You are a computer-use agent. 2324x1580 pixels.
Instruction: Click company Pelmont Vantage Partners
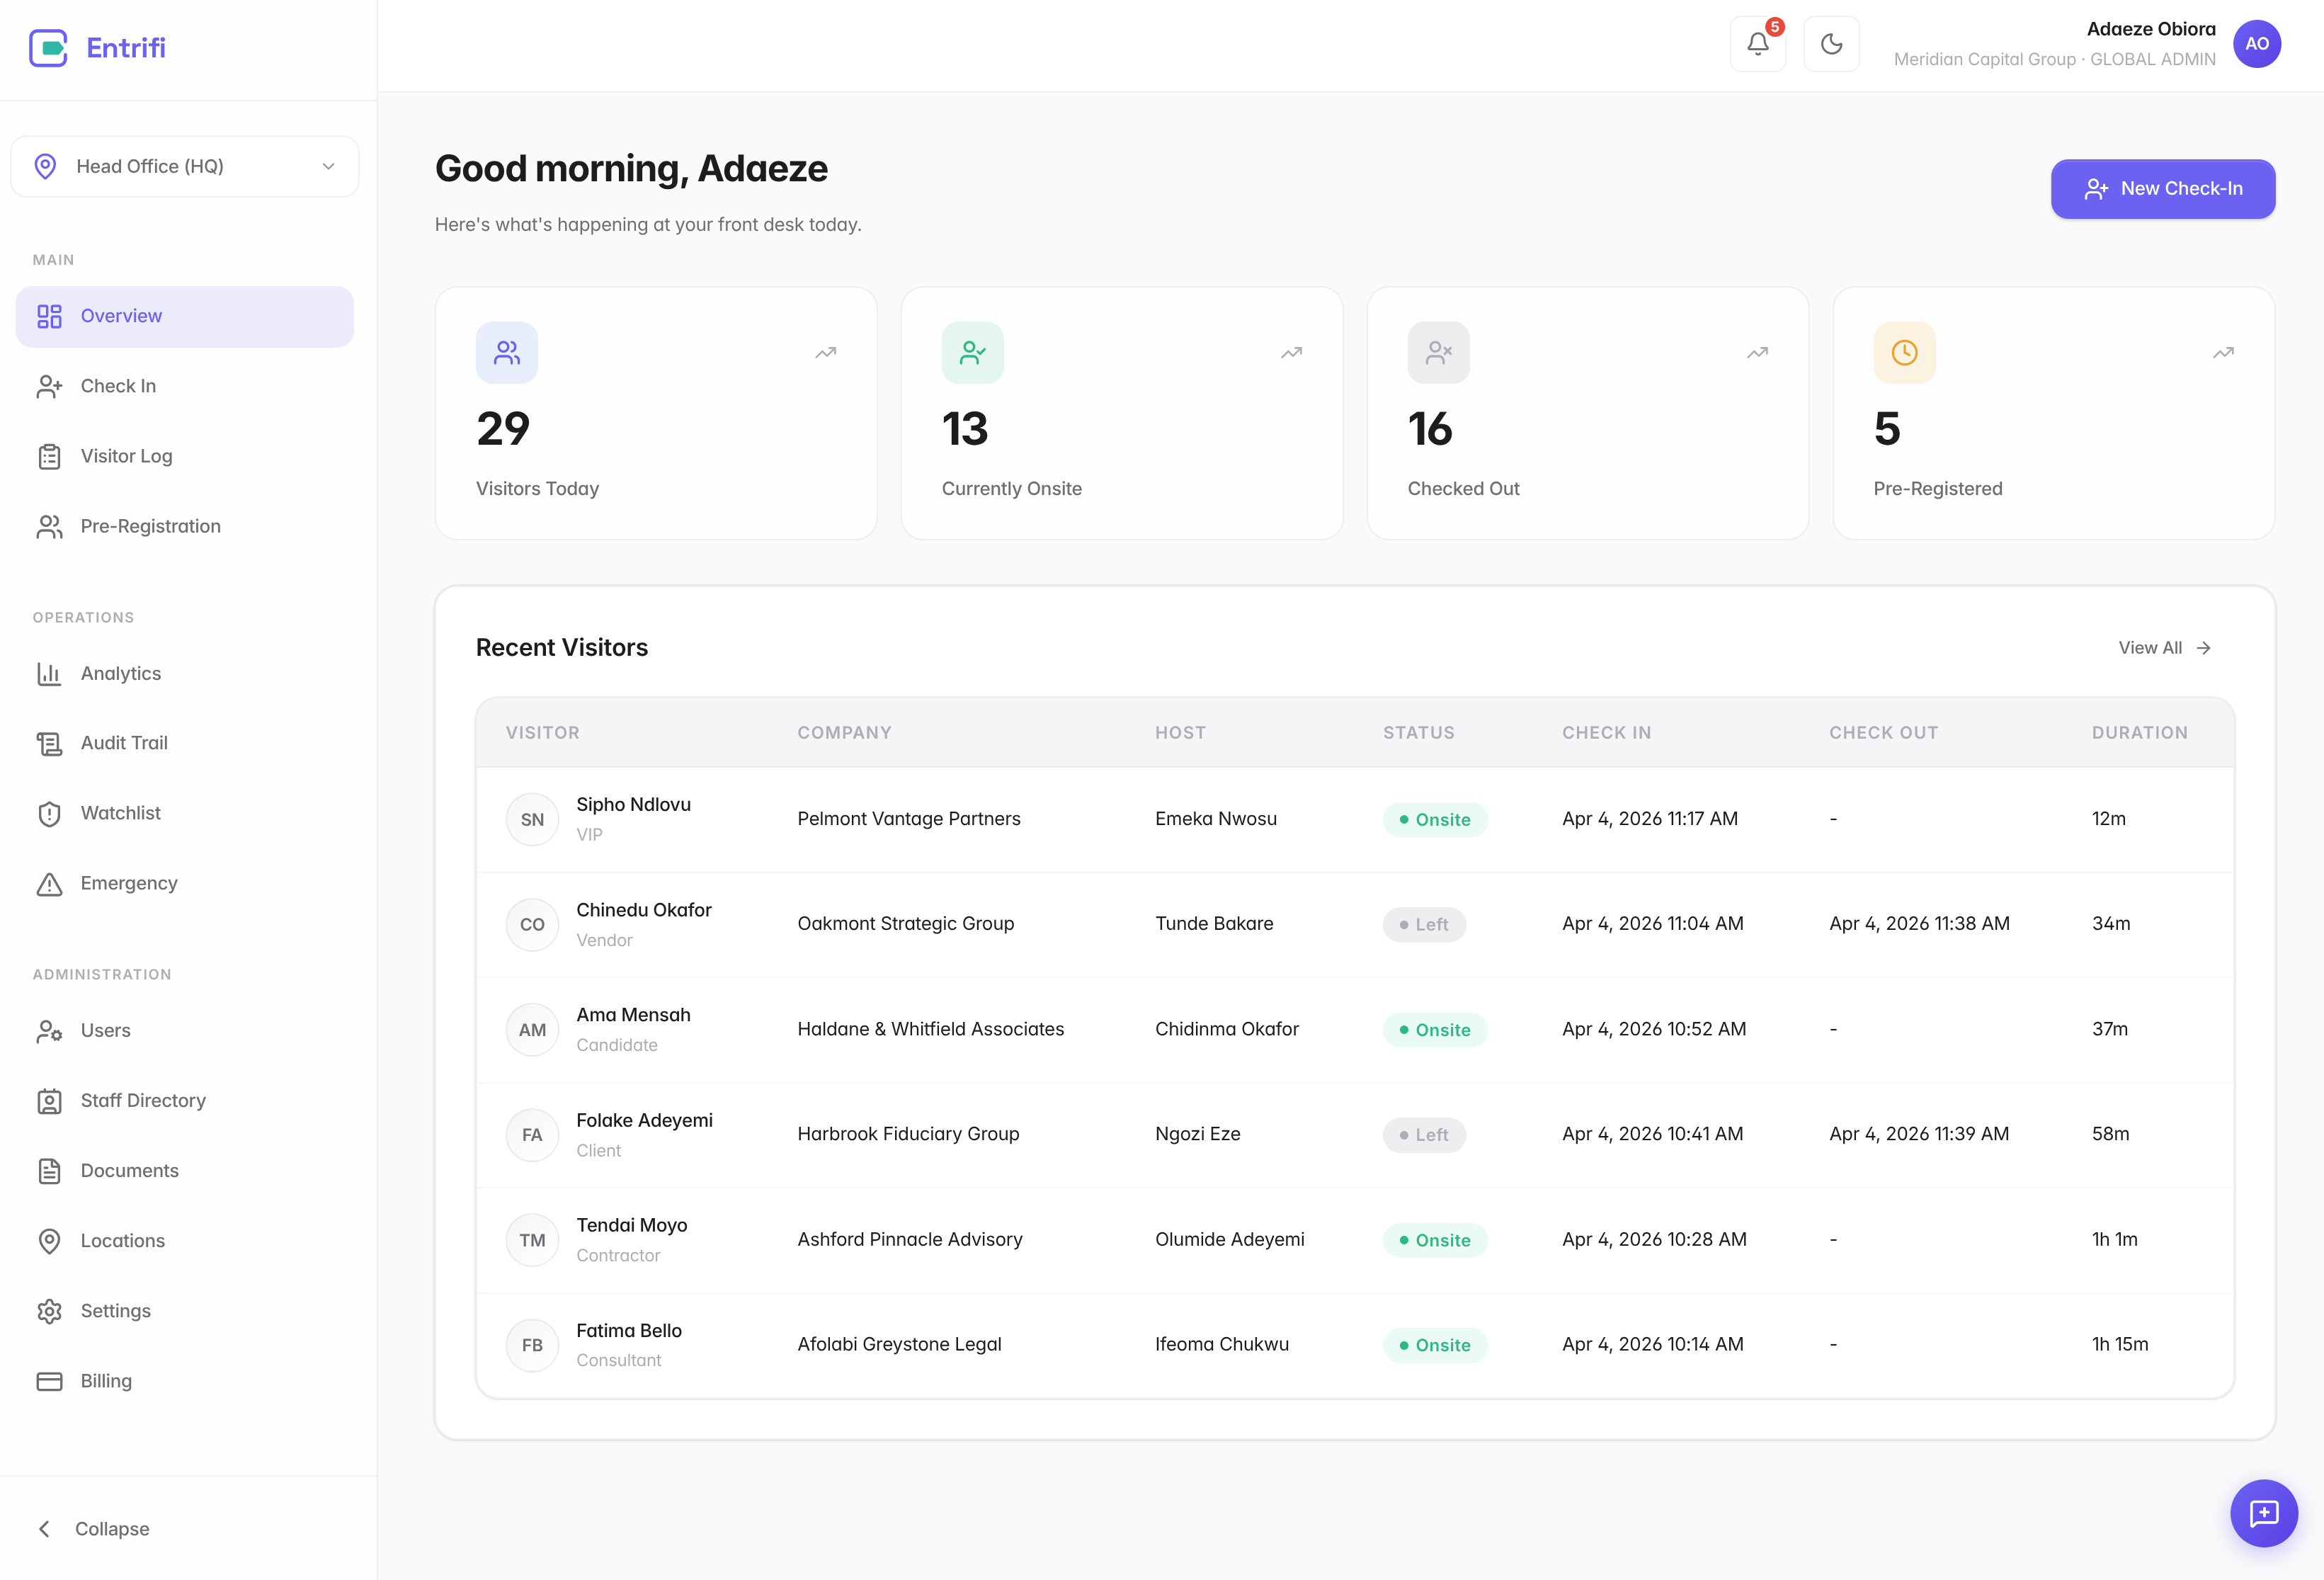coord(909,819)
